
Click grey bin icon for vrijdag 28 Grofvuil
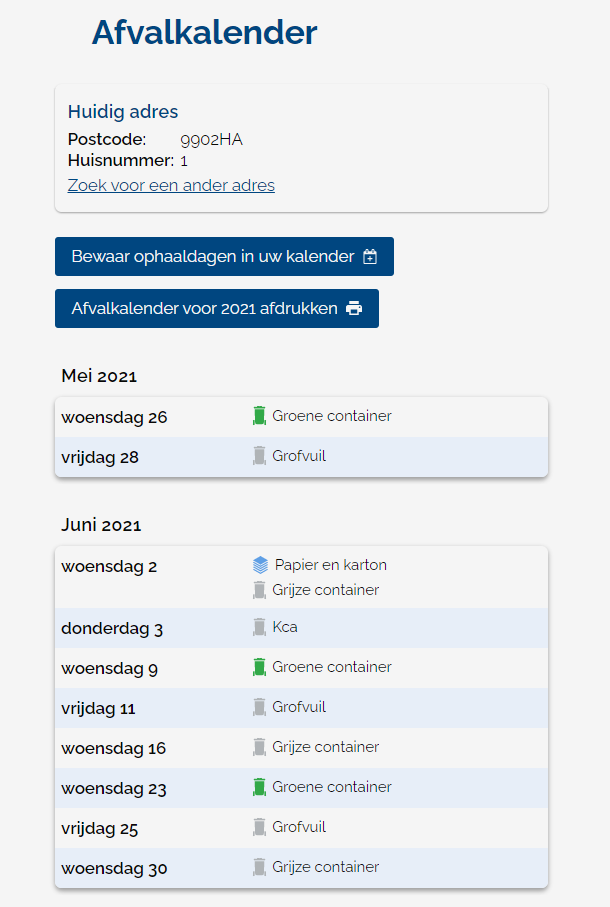point(260,456)
